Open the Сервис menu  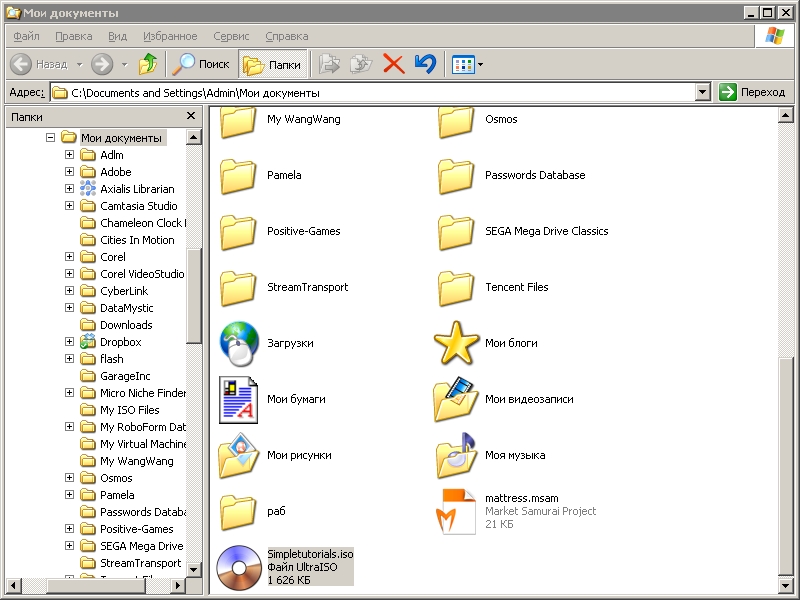(x=231, y=36)
